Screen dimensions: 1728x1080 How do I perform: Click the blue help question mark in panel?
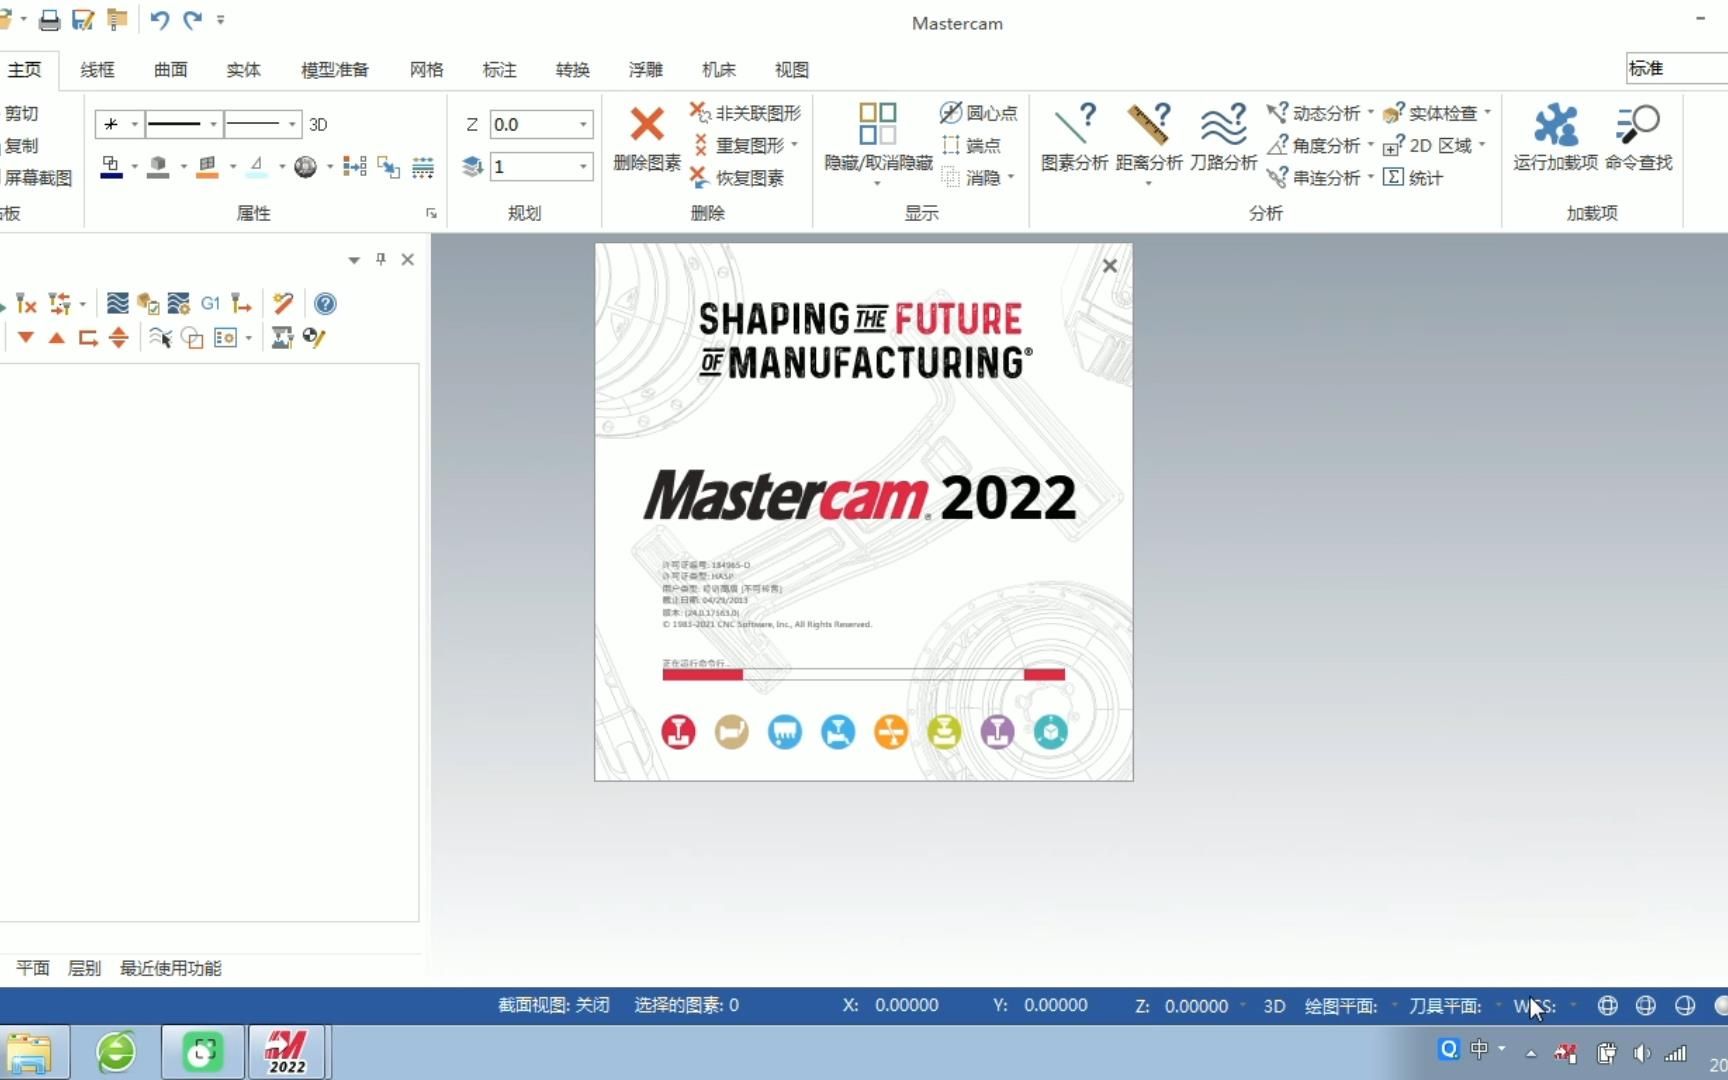325,303
